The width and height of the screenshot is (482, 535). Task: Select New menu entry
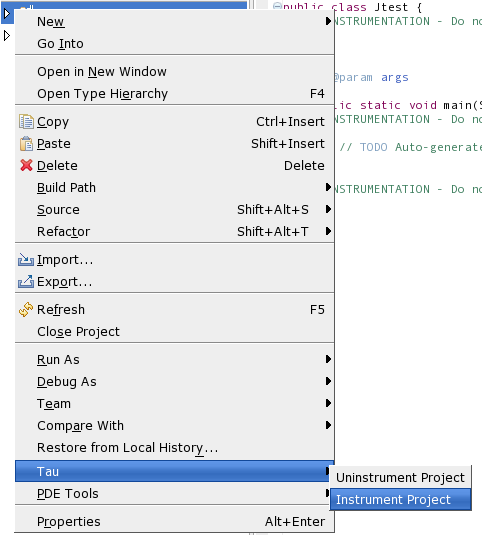click(x=174, y=21)
